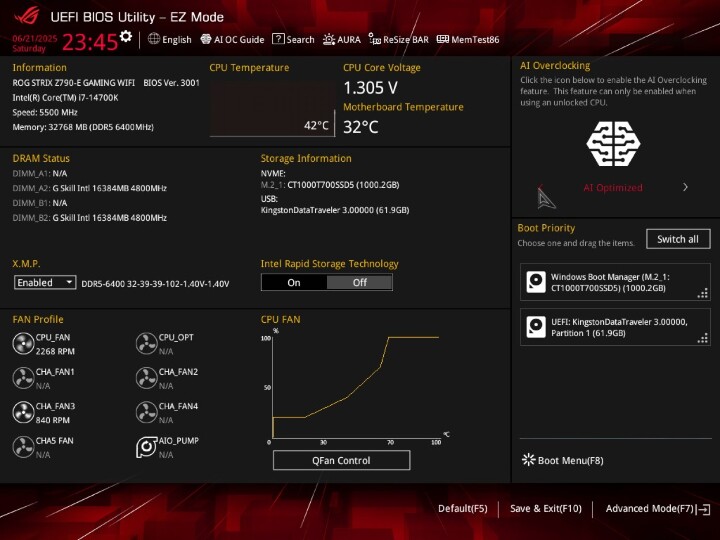Turn Intel Rapid Storage Technology On
This screenshot has width=720, height=540.
click(294, 283)
